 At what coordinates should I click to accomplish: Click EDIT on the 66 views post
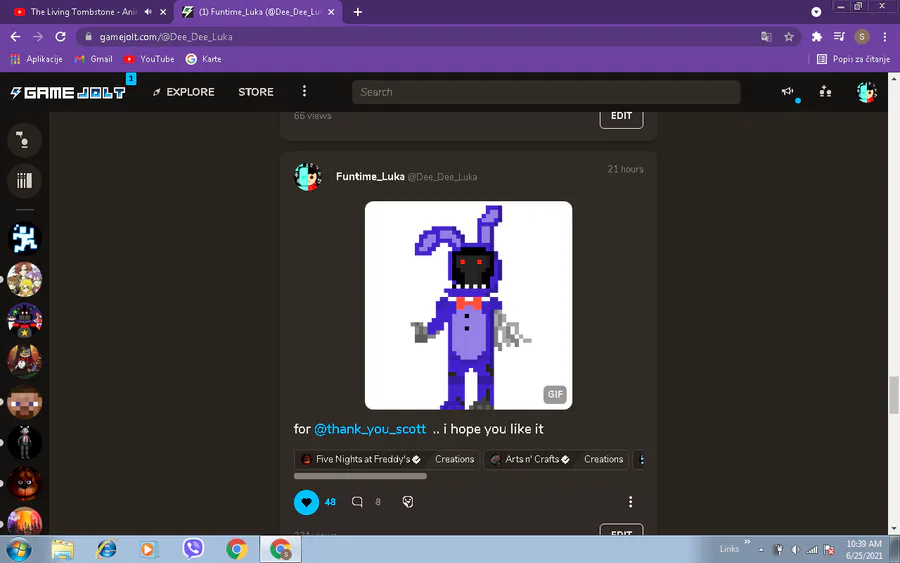621,117
